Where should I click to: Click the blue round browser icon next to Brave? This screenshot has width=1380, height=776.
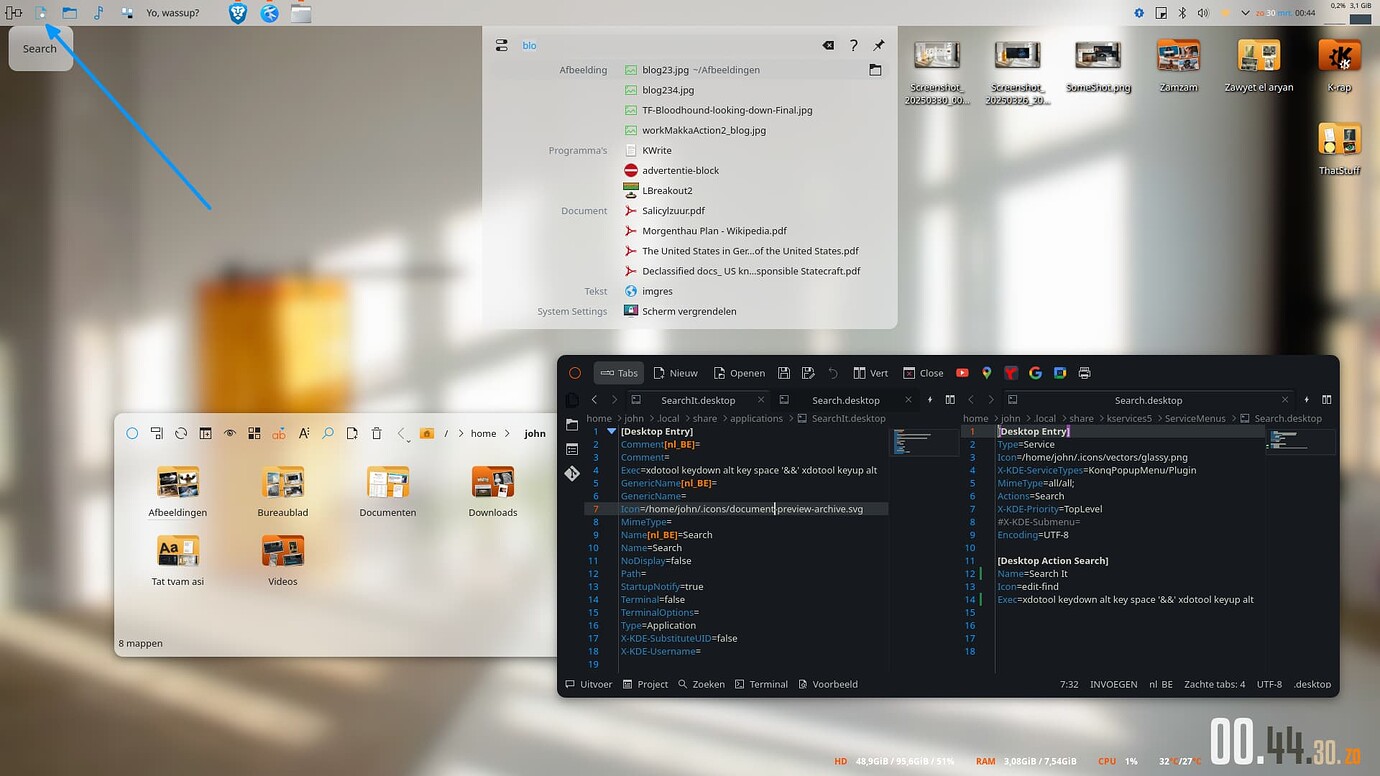269,13
